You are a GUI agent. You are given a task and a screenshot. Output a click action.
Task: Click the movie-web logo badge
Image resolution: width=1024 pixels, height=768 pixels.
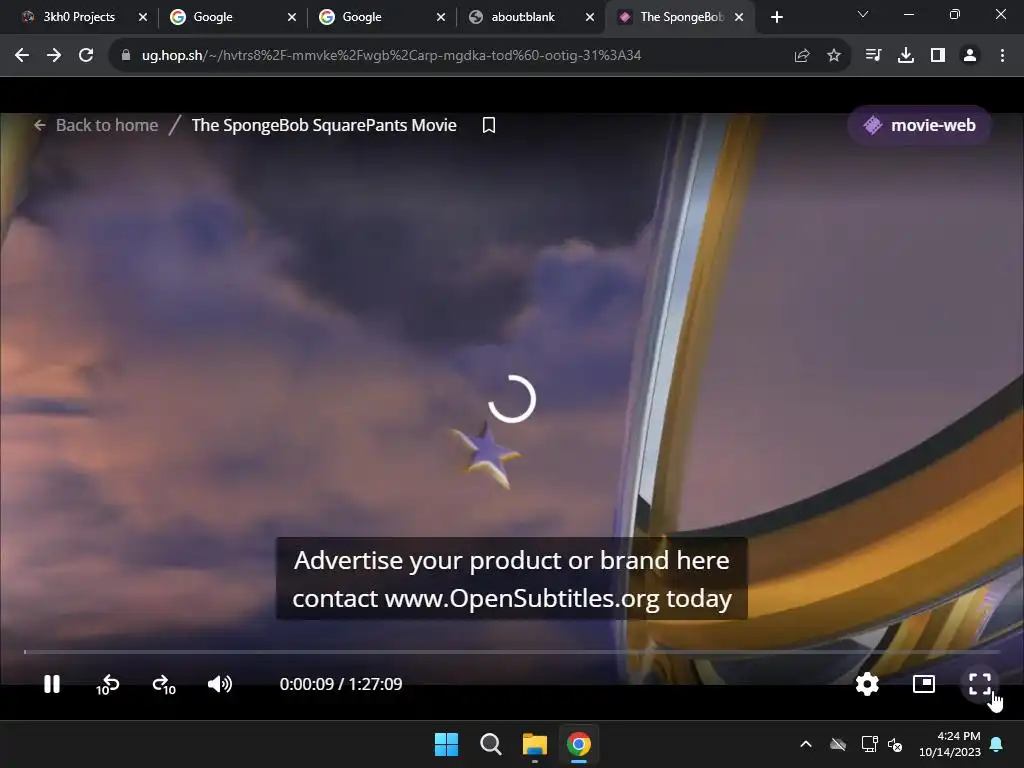919,125
